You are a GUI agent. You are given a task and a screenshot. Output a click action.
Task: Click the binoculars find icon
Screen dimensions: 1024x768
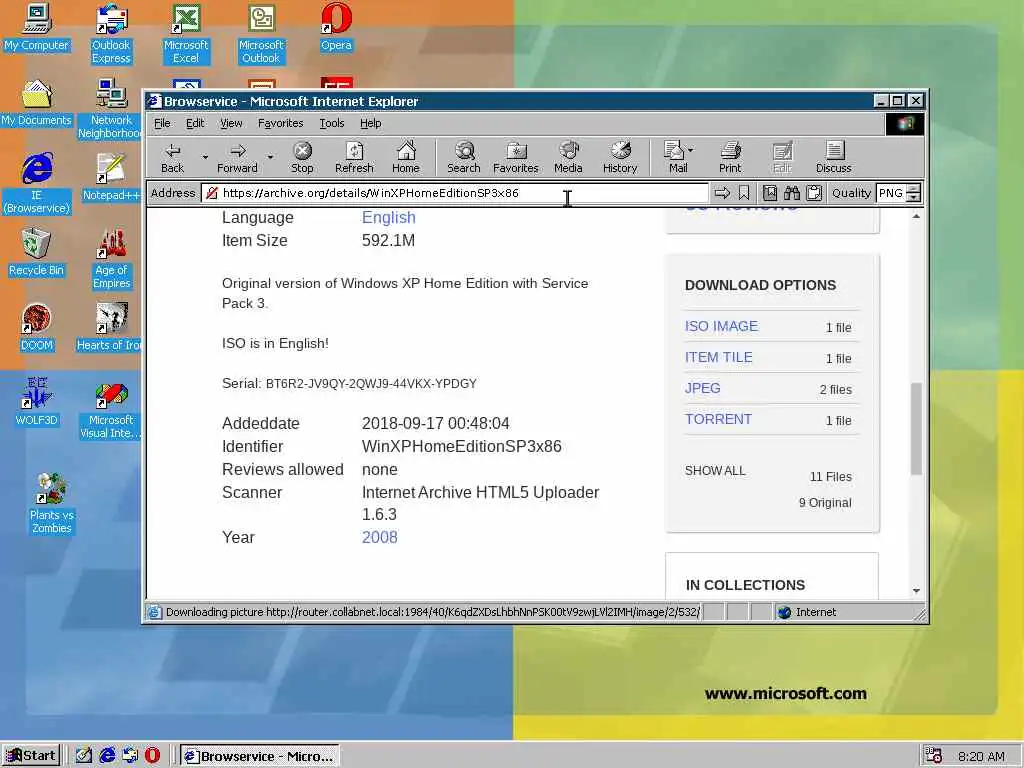792,193
